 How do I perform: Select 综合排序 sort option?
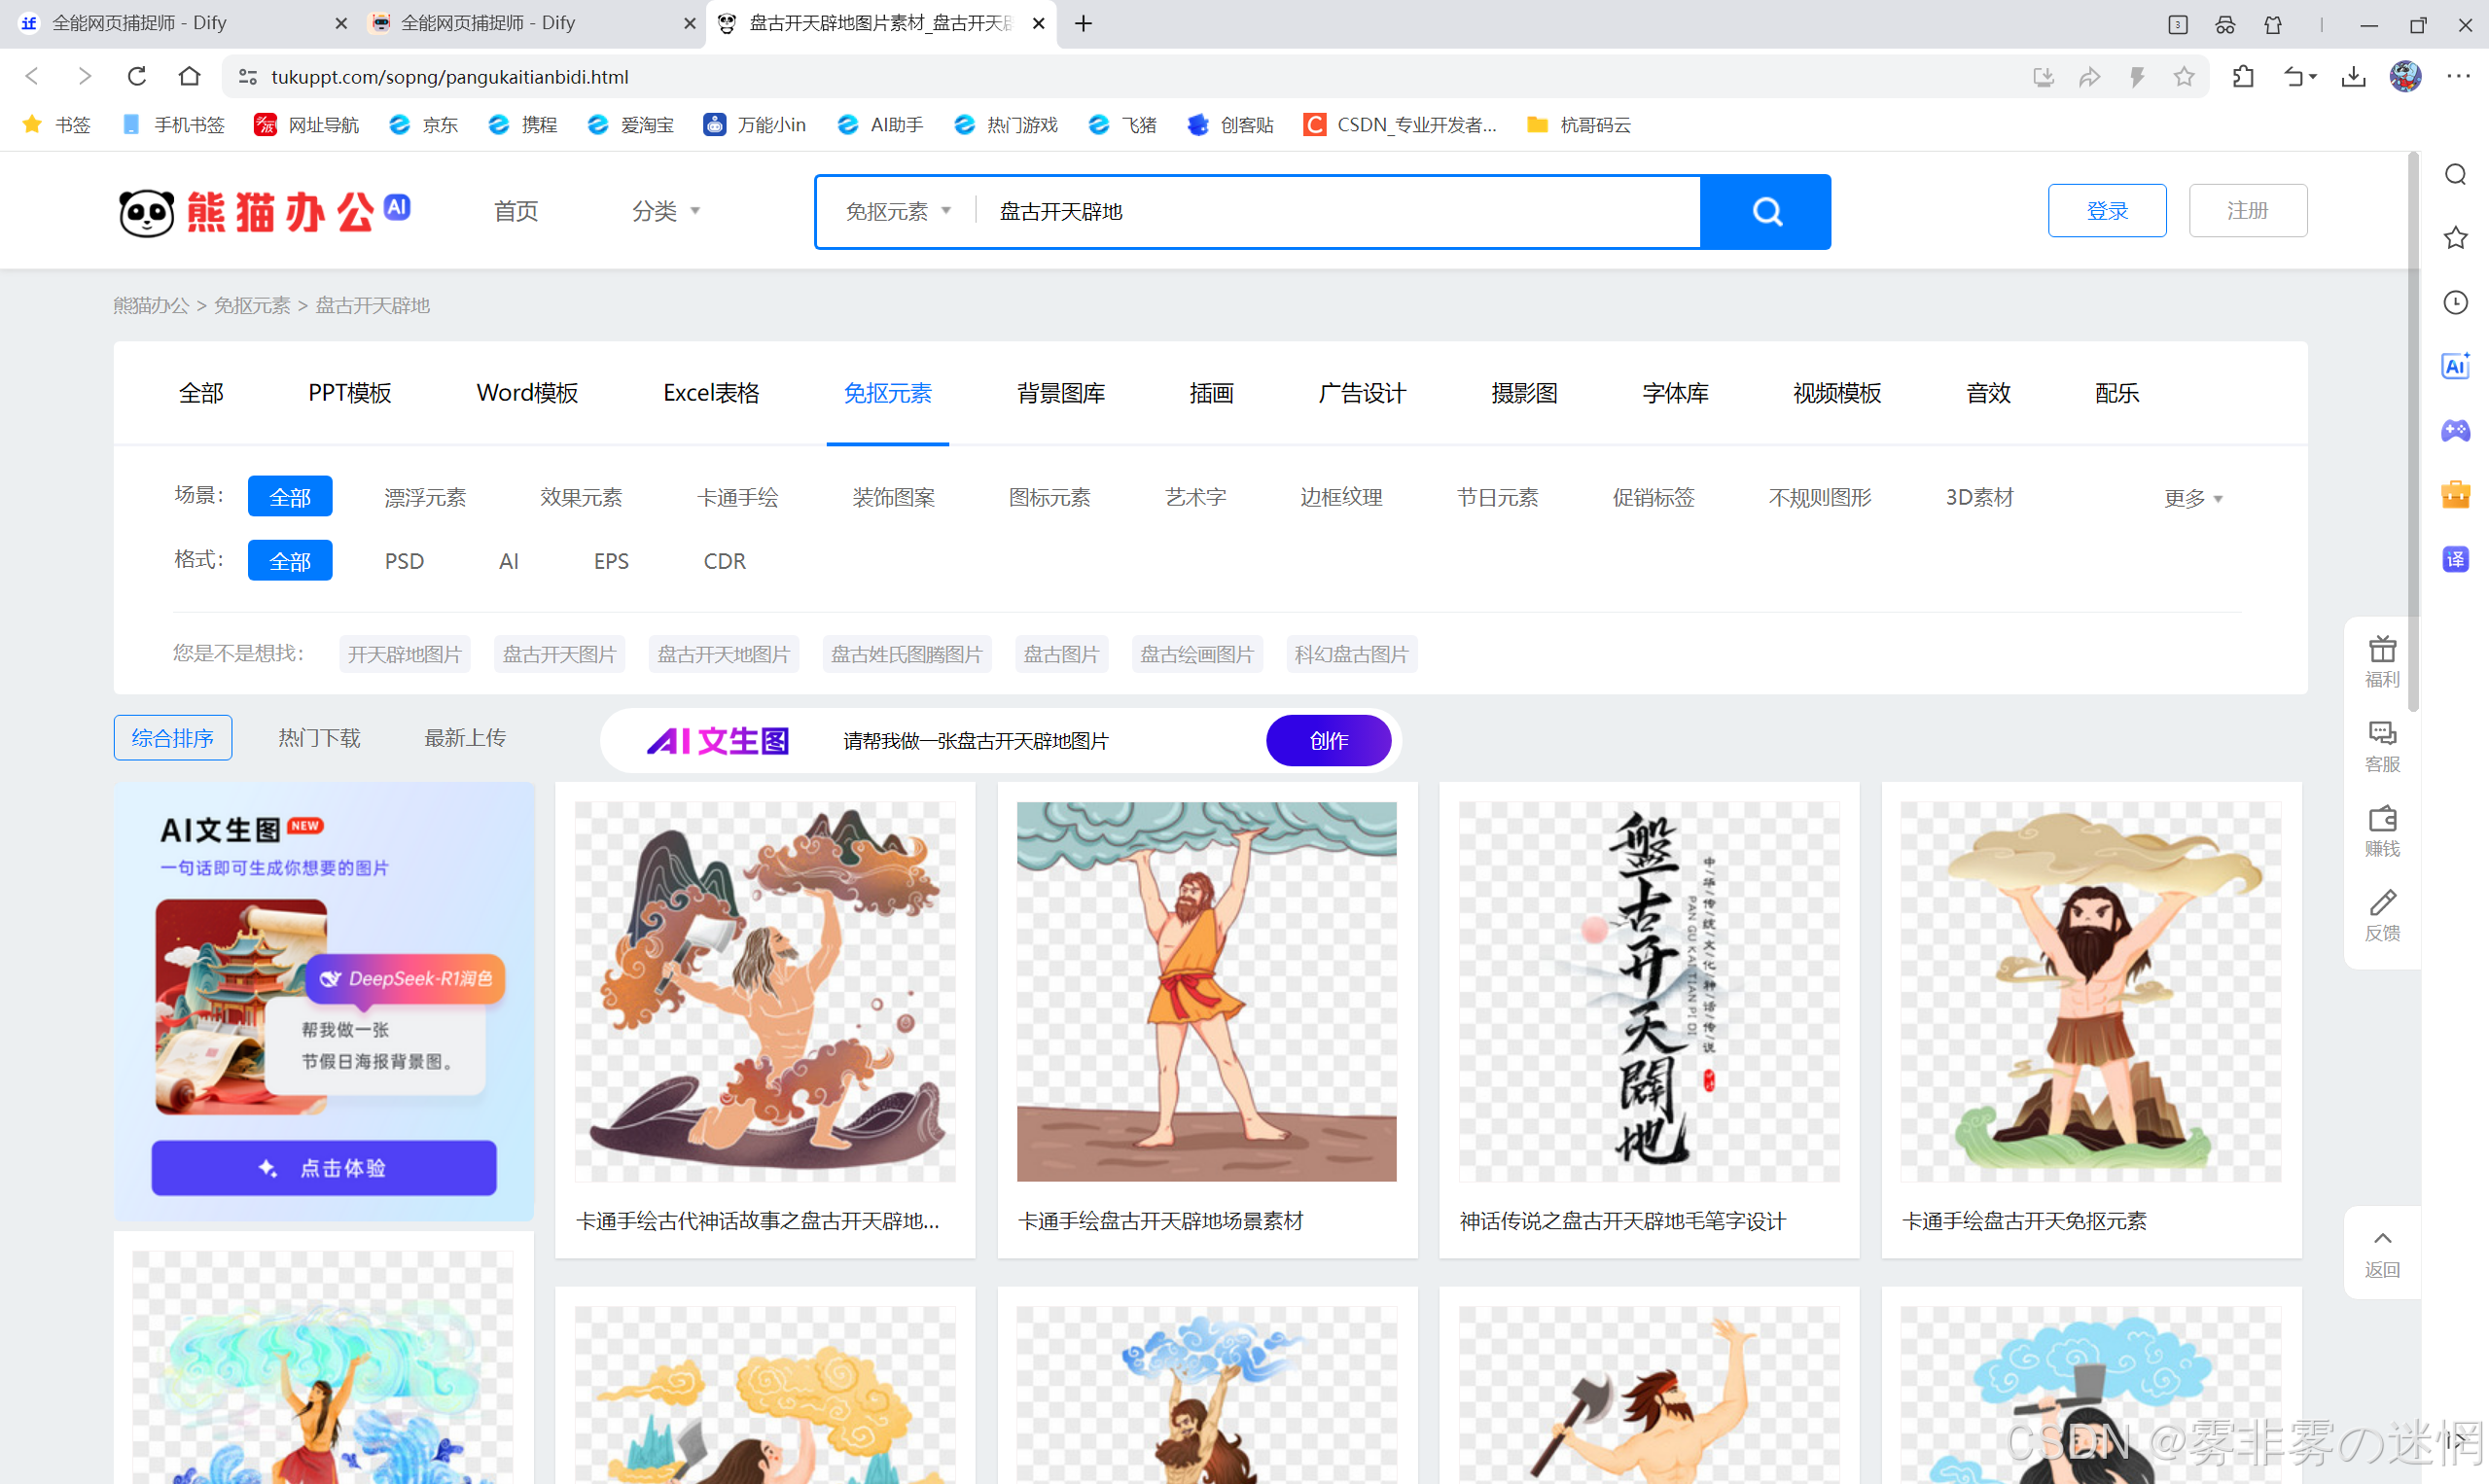(x=173, y=738)
